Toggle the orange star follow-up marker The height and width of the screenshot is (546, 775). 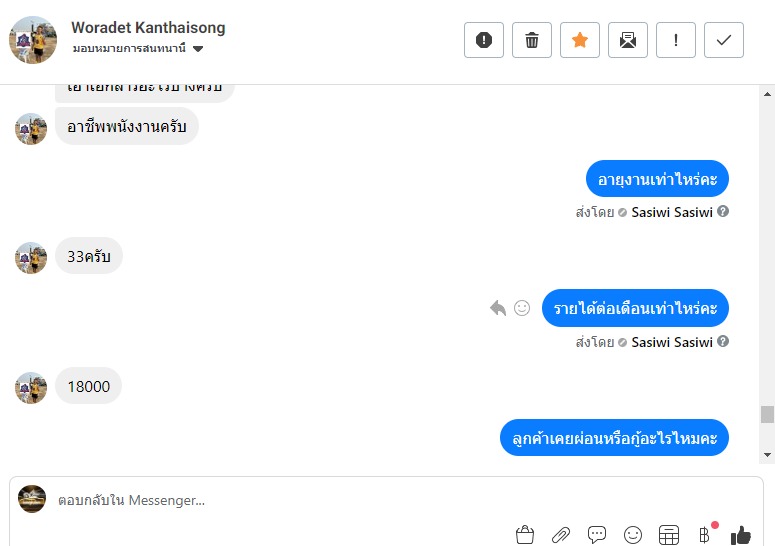coord(580,40)
